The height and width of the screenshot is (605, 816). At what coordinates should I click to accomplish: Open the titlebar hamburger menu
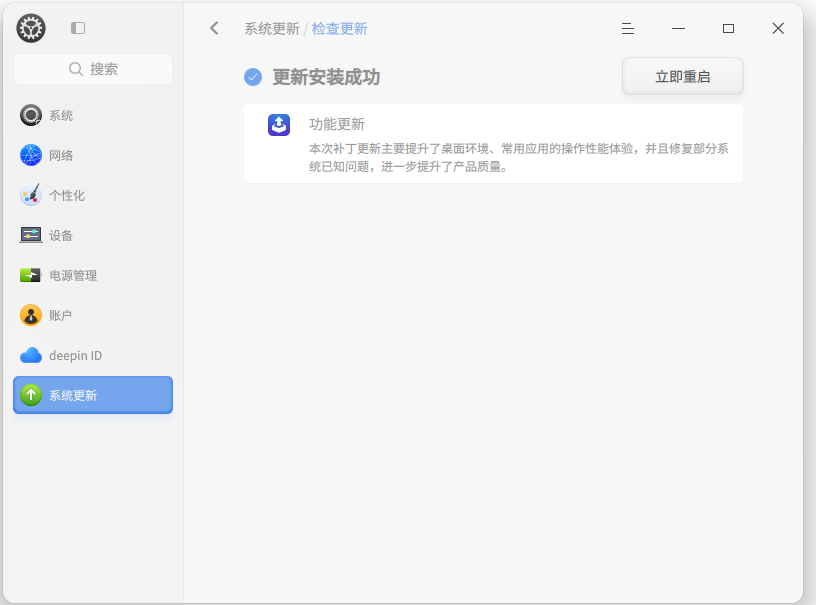click(628, 29)
